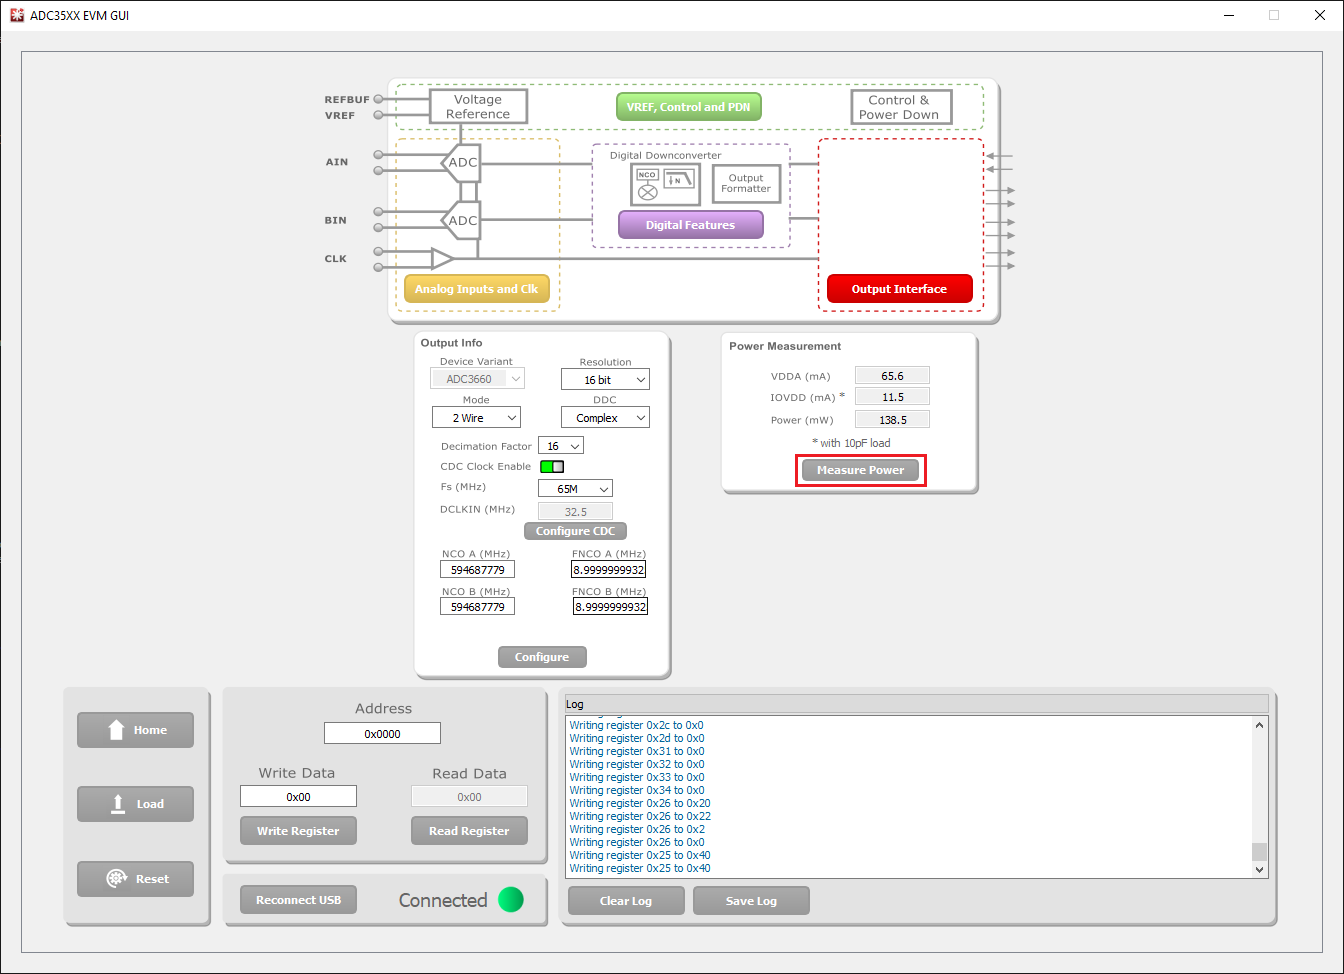Click the Read Register button
Image resolution: width=1344 pixels, height=974 pixels.
[x=469, y=831]
